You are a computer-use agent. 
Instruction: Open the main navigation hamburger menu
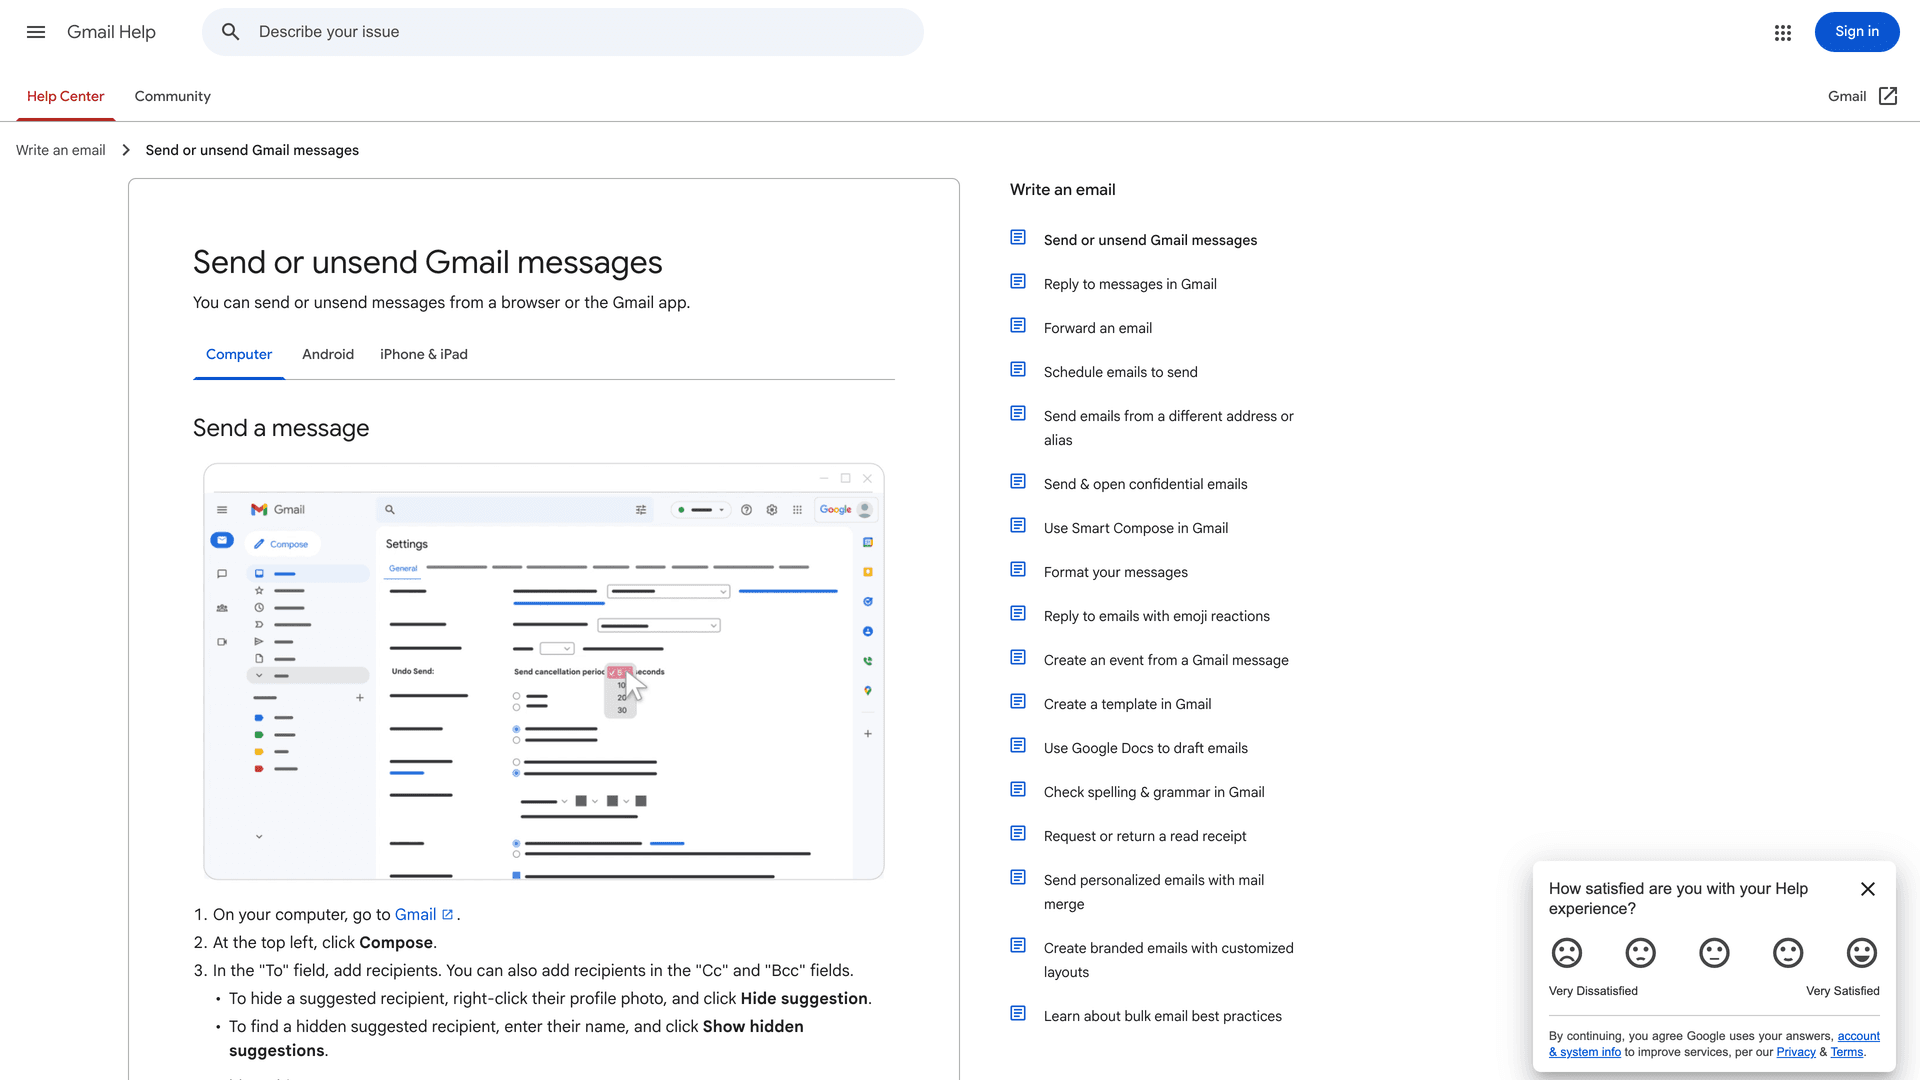pos(35,32)
